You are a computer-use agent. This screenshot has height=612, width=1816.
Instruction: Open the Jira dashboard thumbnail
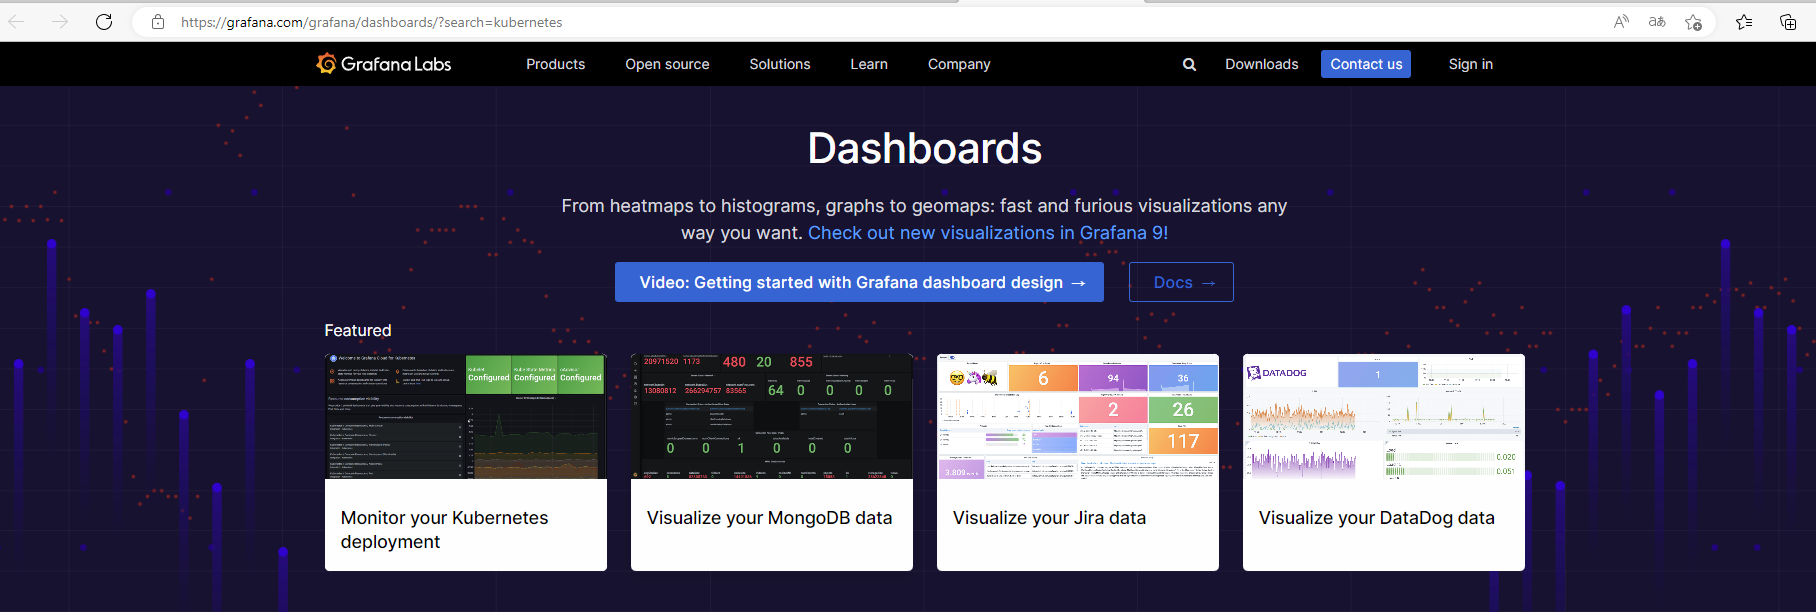point(1078,416)
